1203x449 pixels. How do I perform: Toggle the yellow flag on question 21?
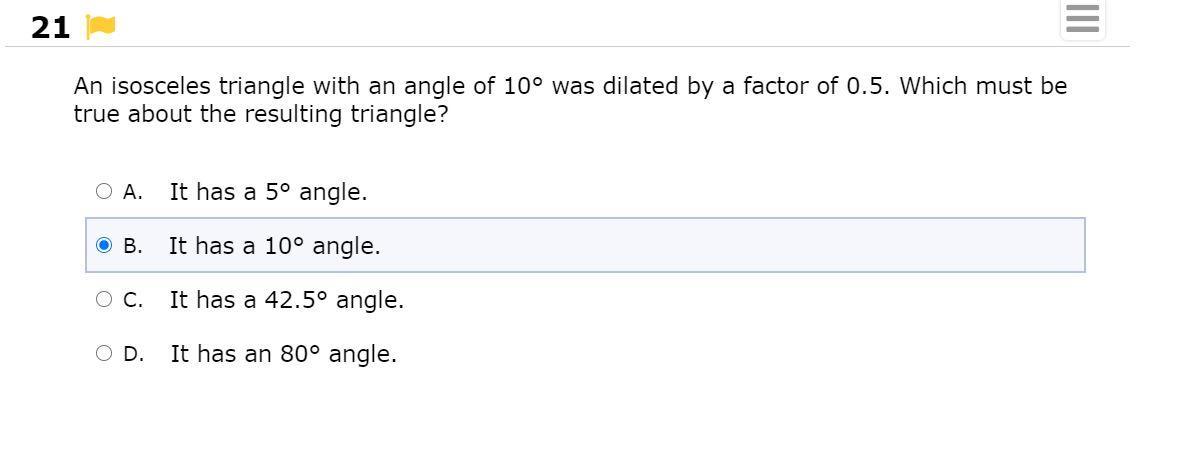point(101,27)
